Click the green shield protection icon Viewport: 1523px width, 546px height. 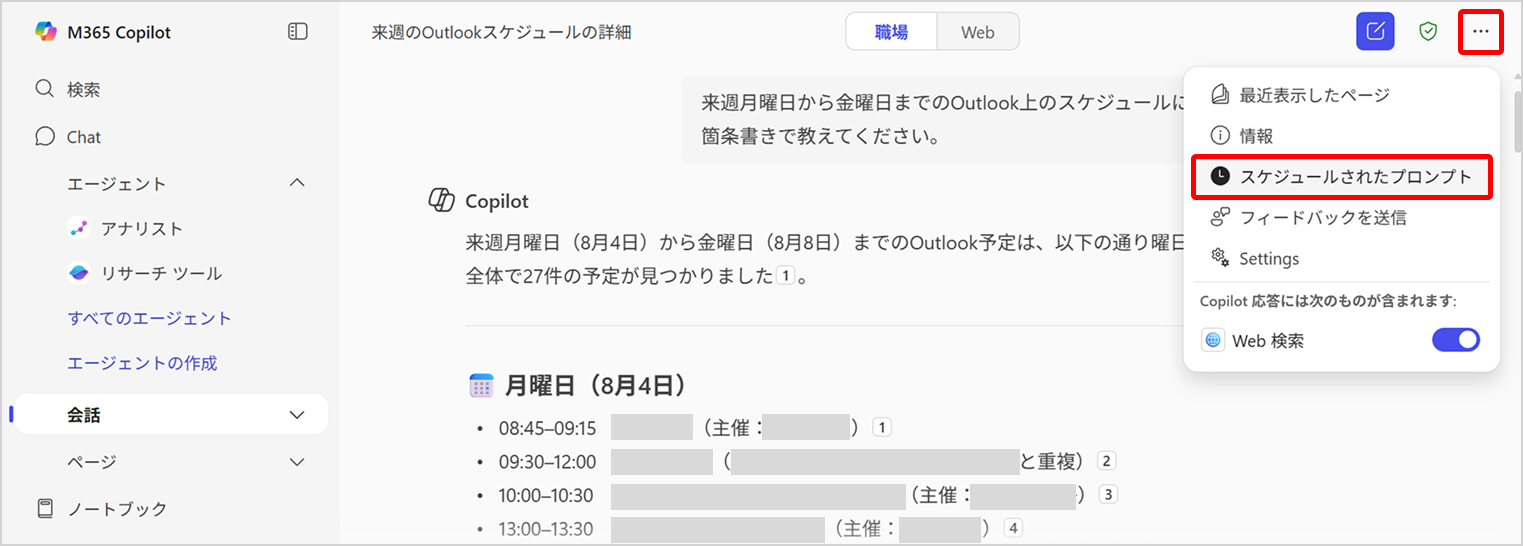[x=1428, y=32]
